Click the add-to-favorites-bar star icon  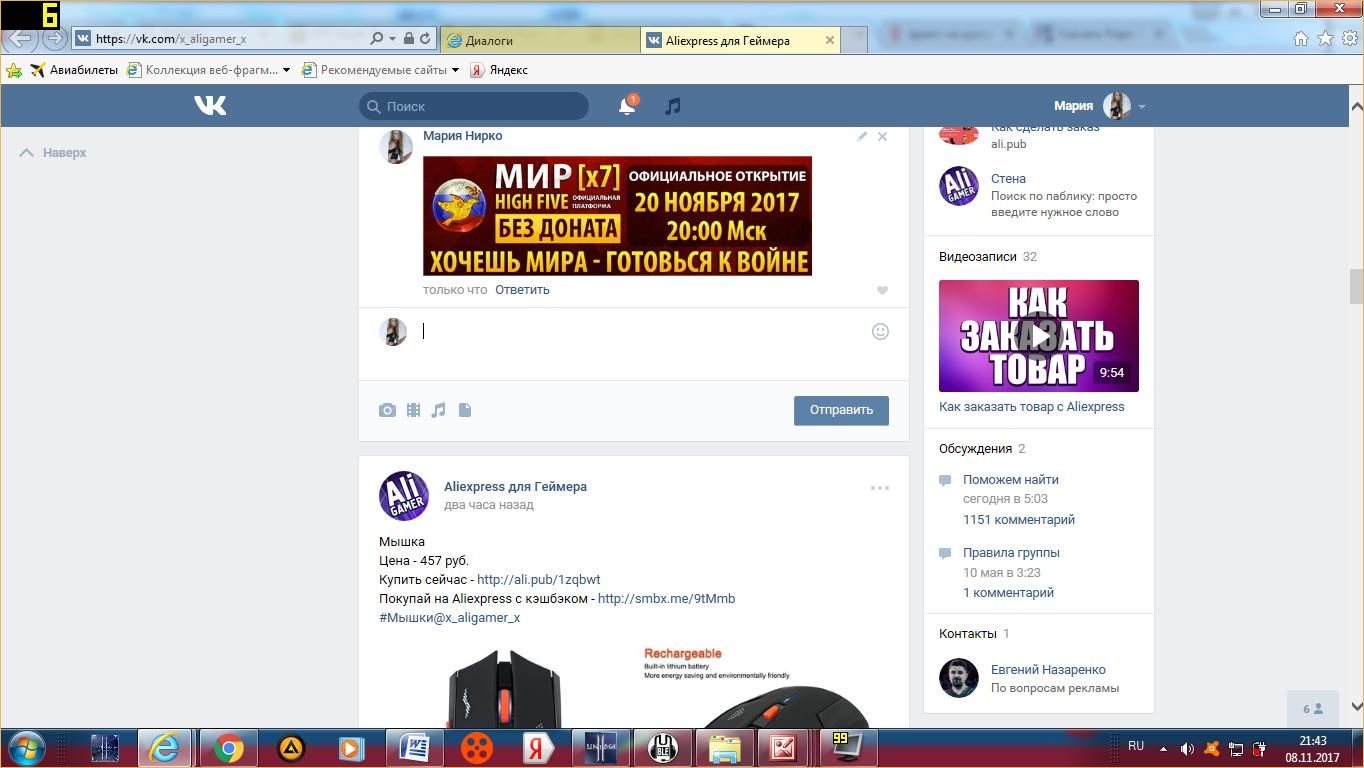pos(14,70)
